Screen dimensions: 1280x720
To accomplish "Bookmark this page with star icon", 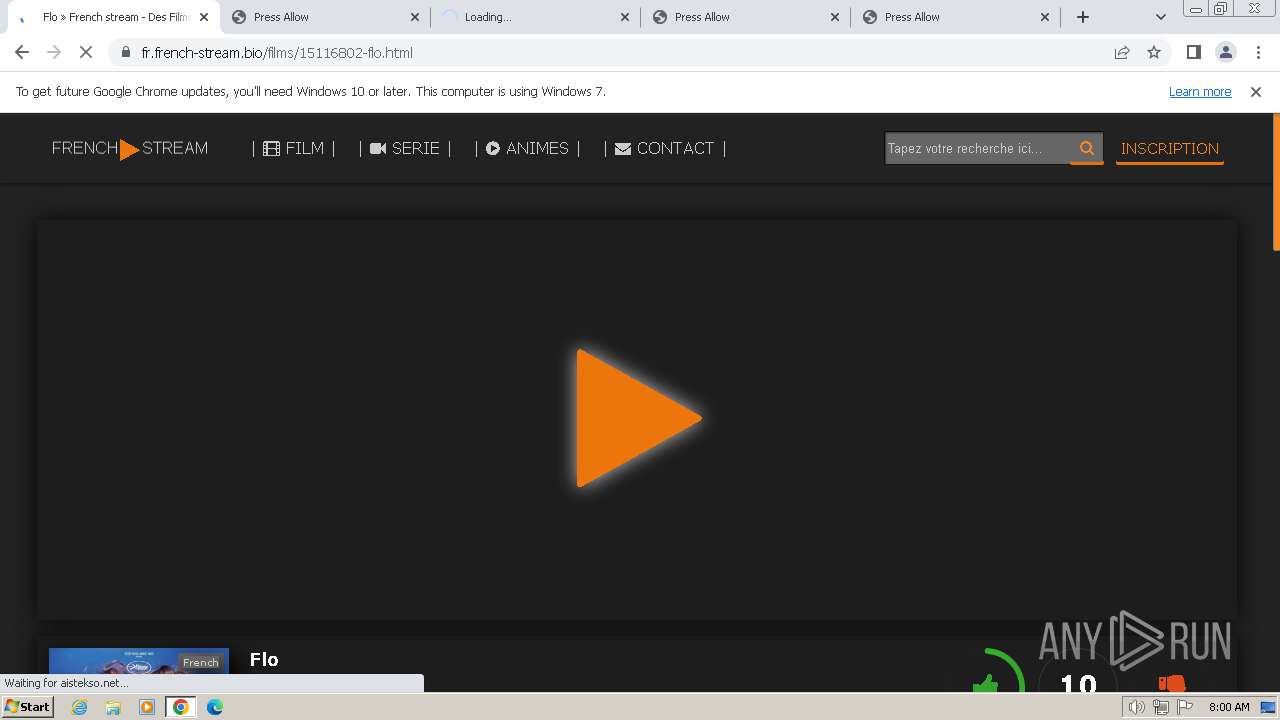I will click(x=1154, y=52).
